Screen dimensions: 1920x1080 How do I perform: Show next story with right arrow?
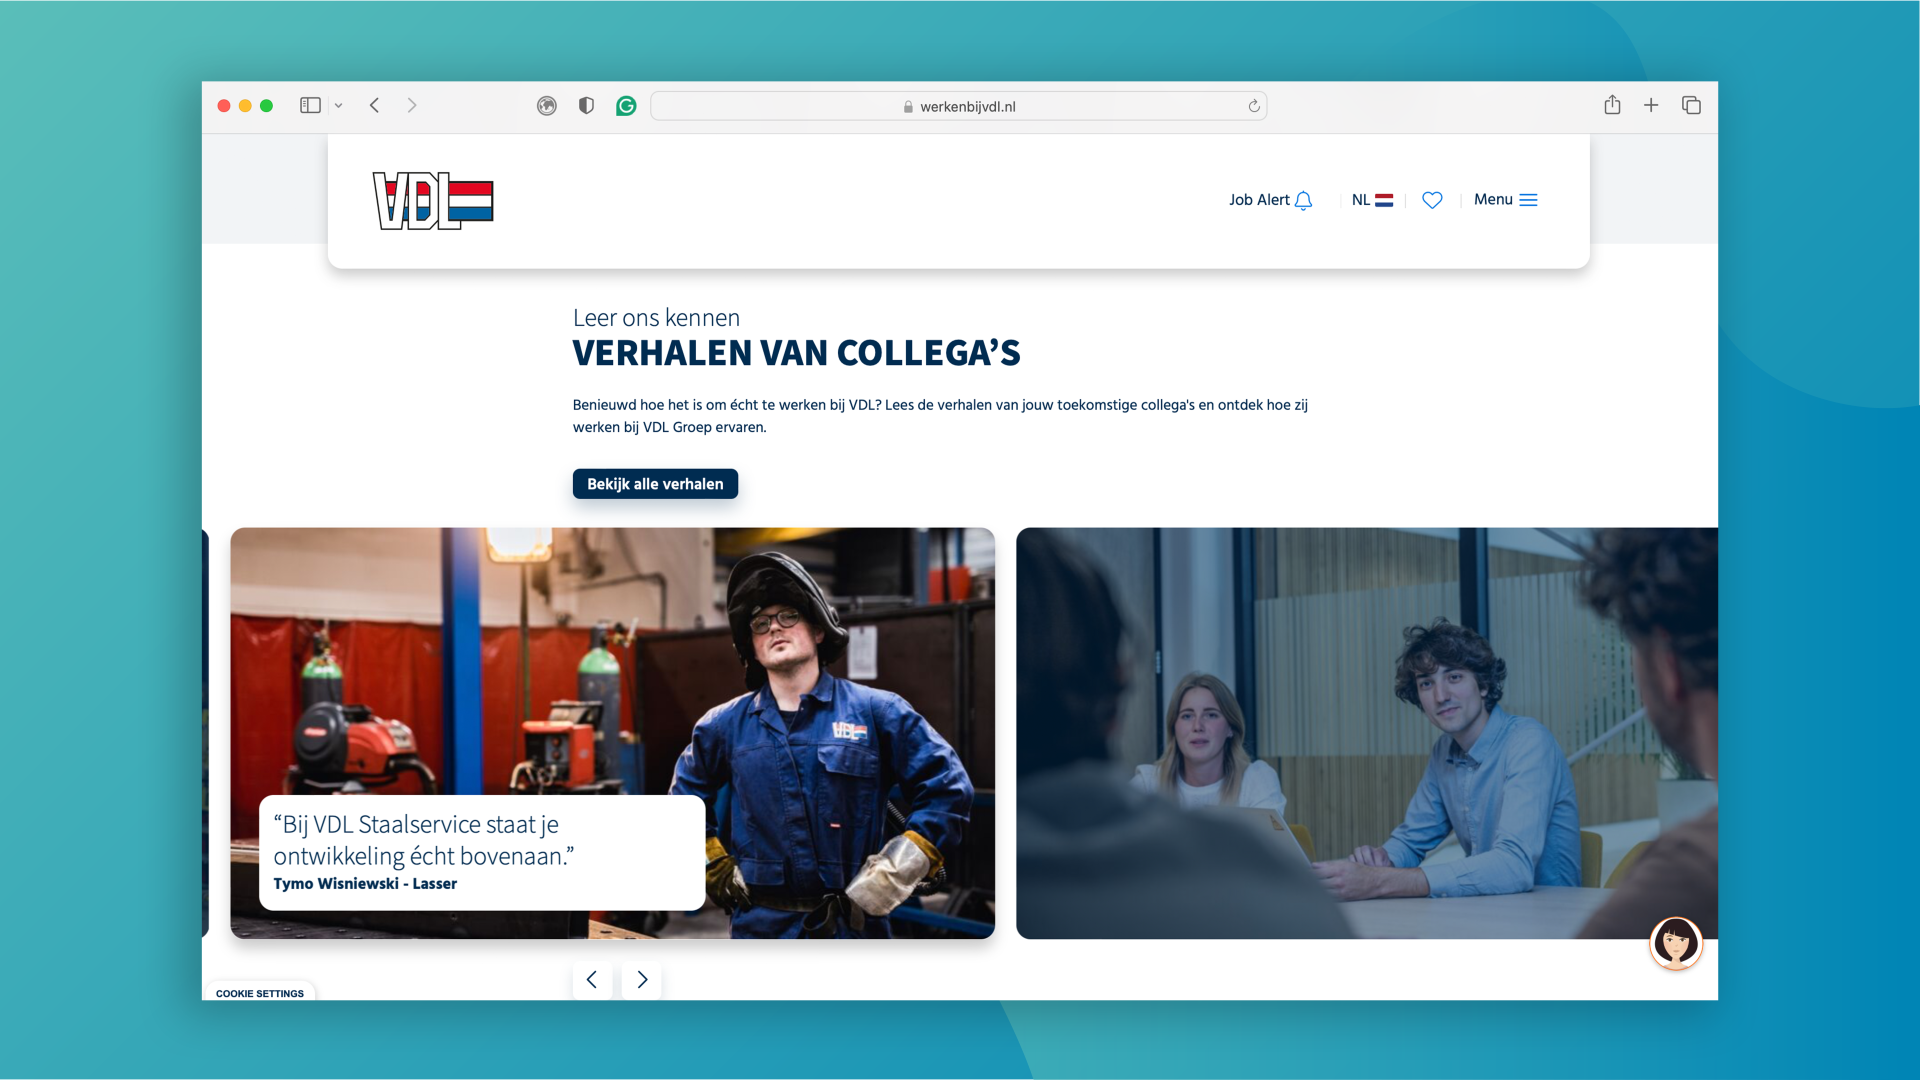pyautogui.click(x=642, y=980)
